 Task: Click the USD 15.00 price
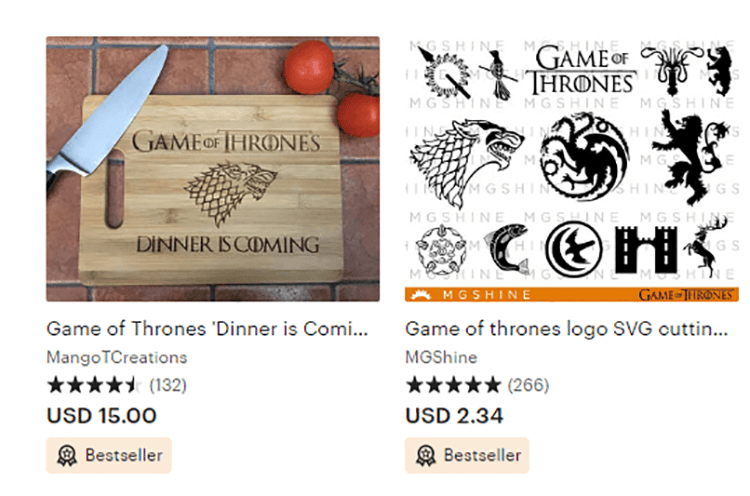[101, 416]
